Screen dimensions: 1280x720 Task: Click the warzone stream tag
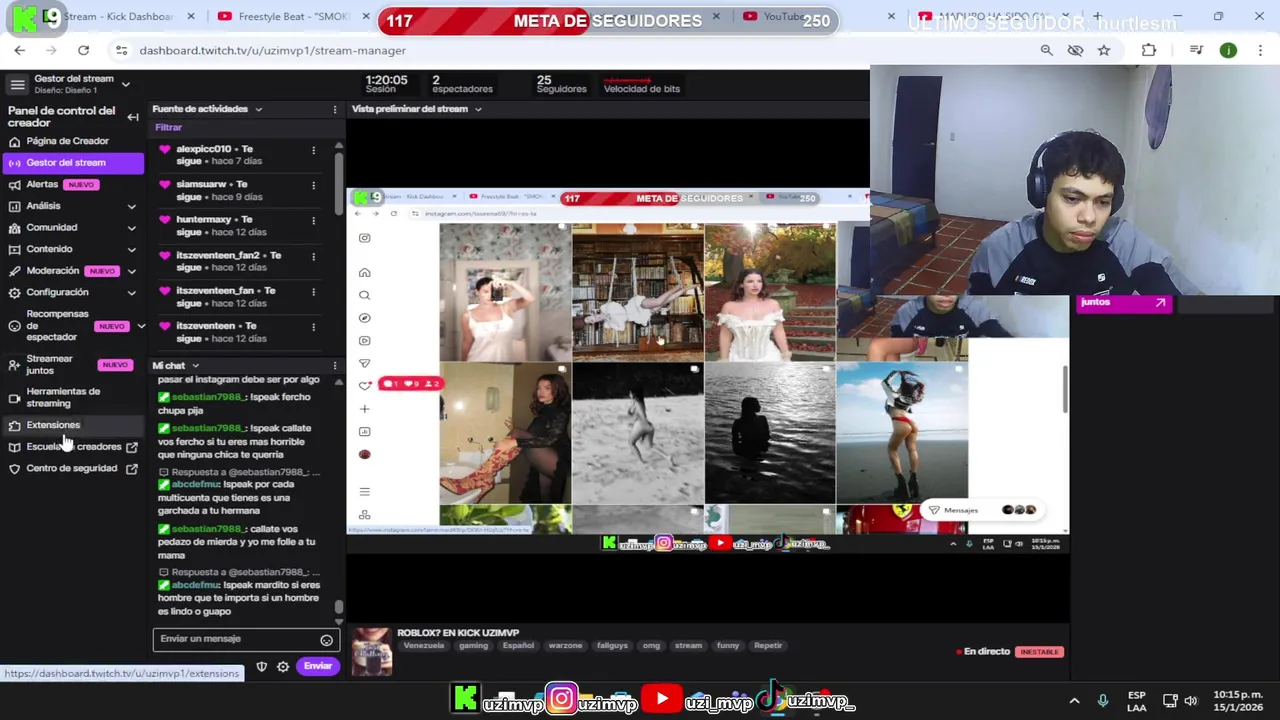[565, 646]
